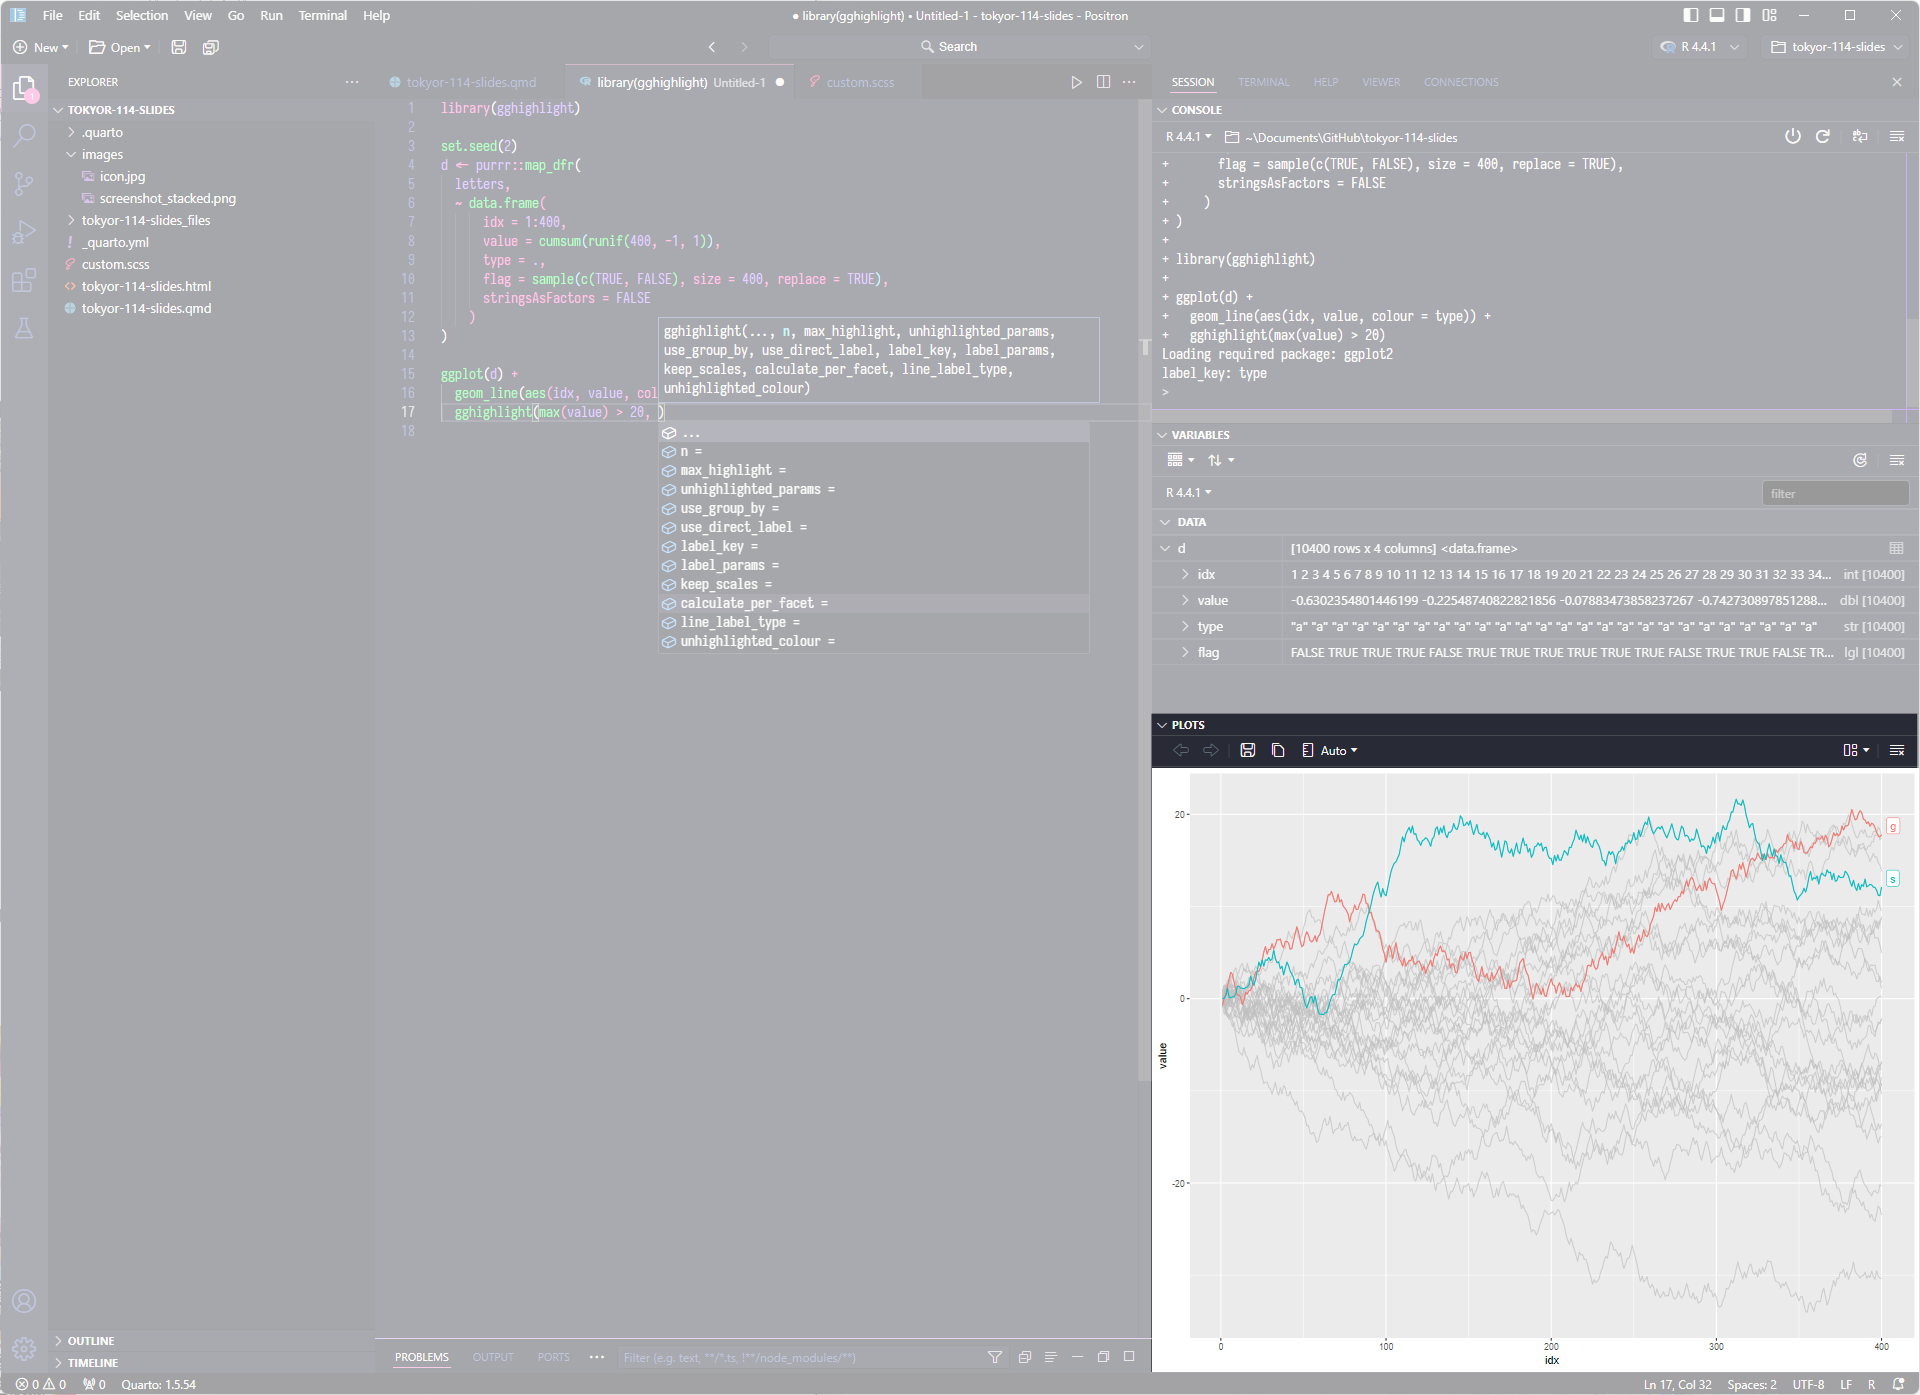This screenshot has height=1395, width=1920.
Task: Open data viewer icon for d
Action: coord(1896,548)
